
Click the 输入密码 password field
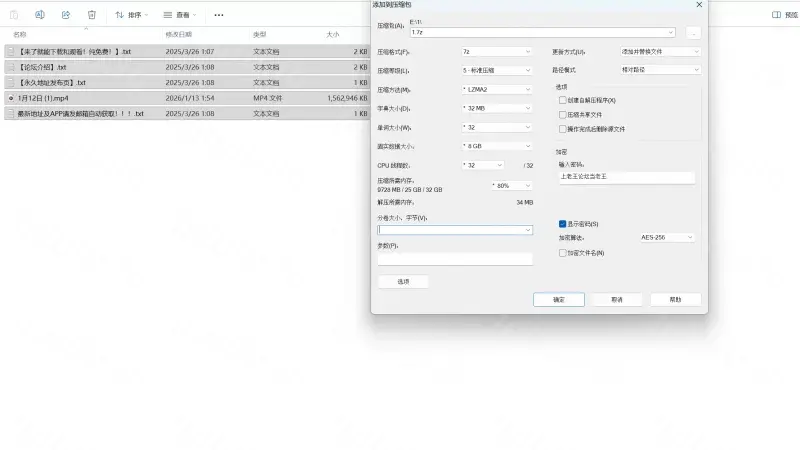coord(626,177)
